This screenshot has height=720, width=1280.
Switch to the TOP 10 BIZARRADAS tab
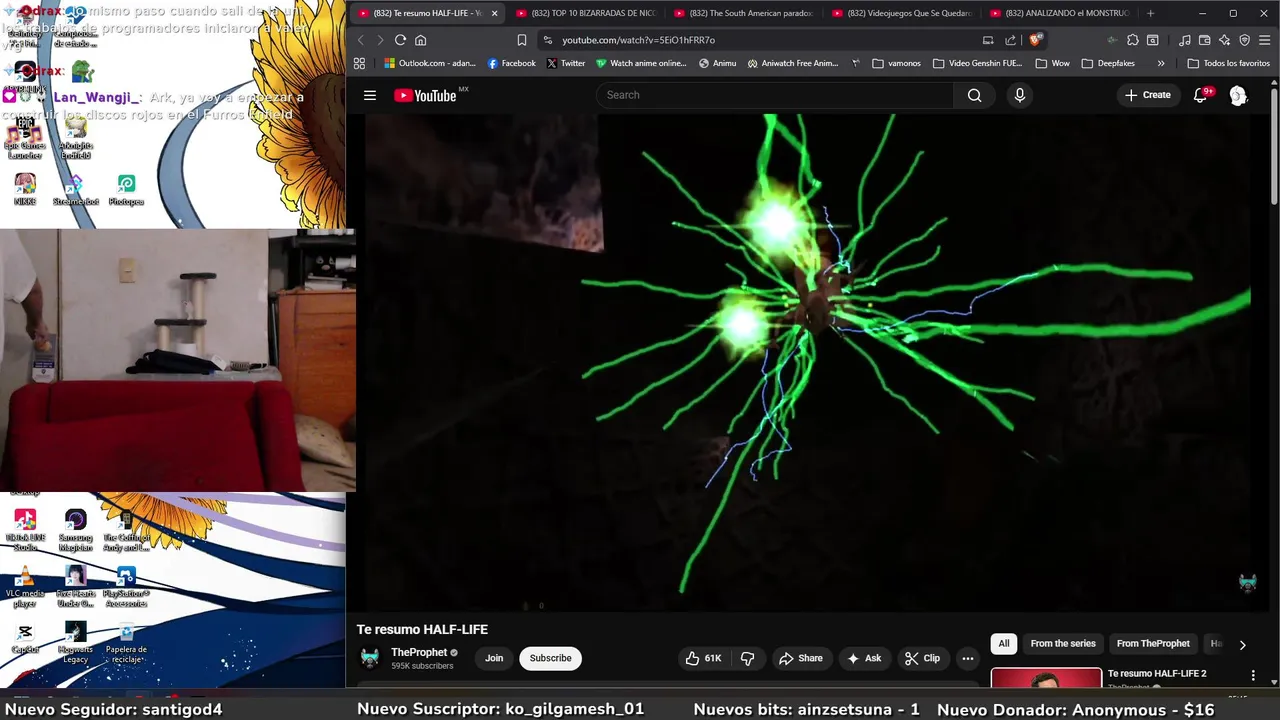pos(585,13)
